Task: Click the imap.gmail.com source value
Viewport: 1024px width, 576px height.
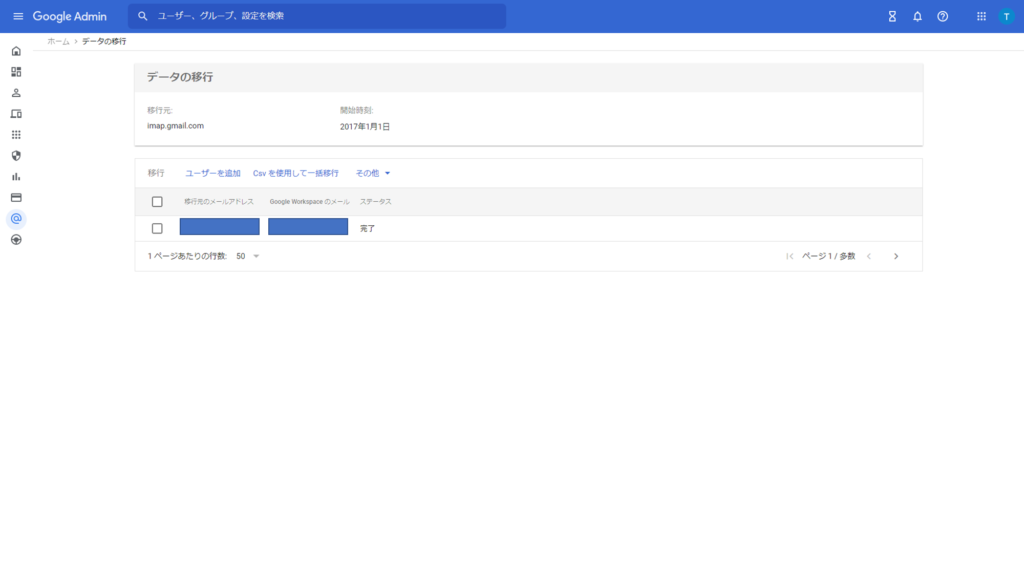Action: point(176,126)
